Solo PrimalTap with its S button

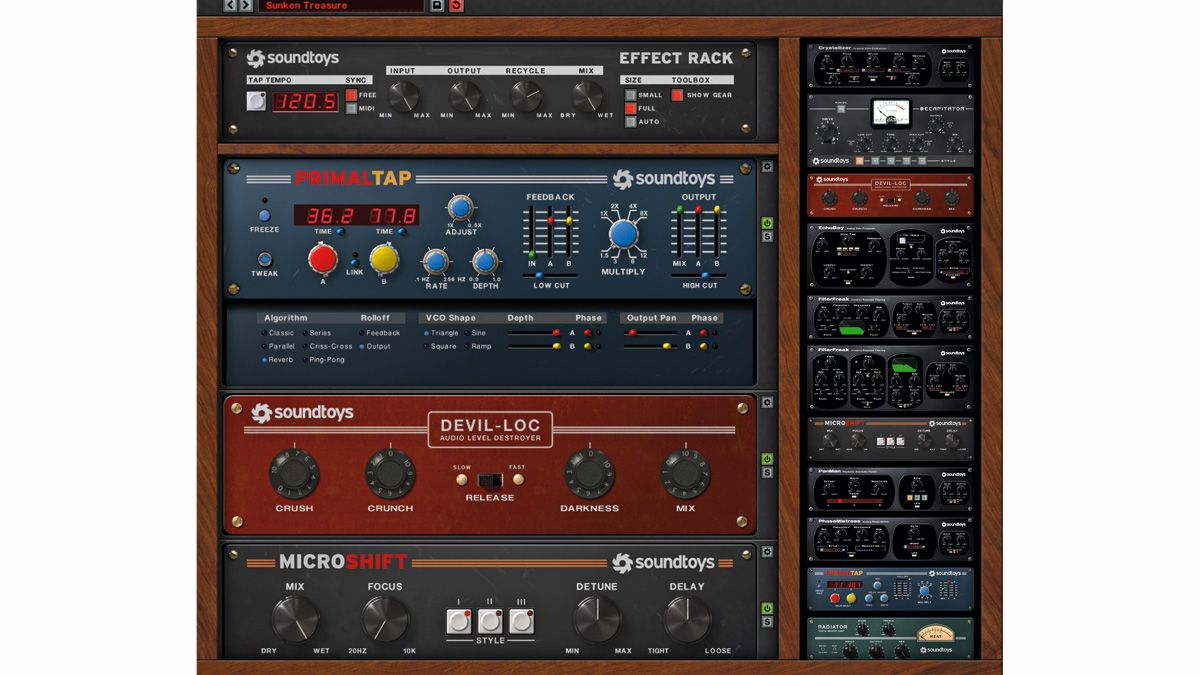point(767,237)
